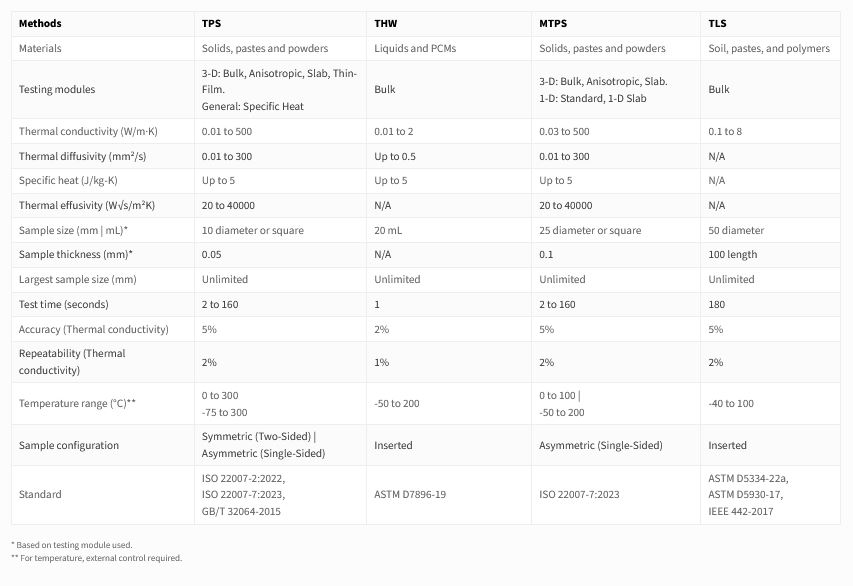Click the 'Up to 0.5' diffusivity value
The width and height of the screenshot is (853, 586).
click(x=397, y=156)
